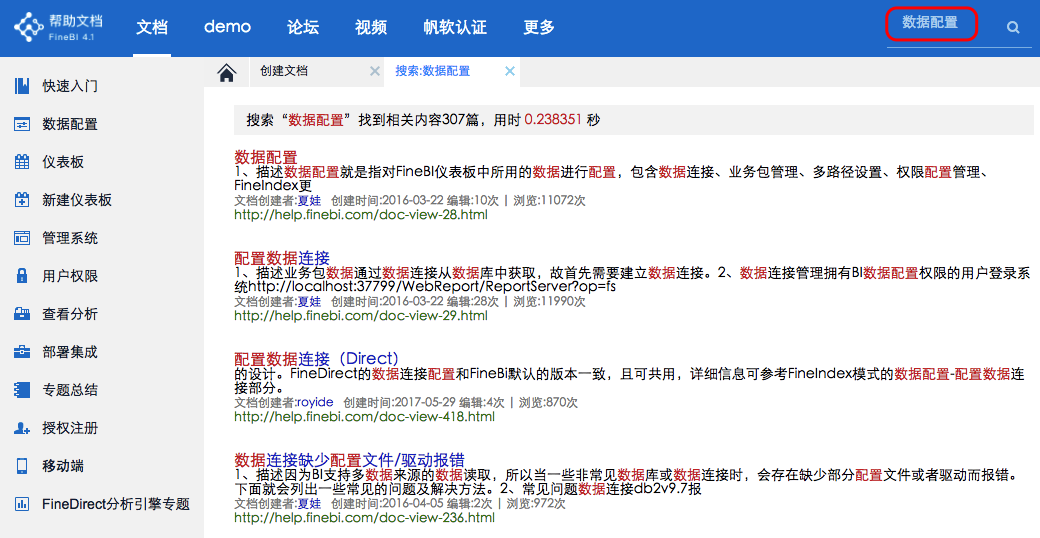Image resolution: width=1040 pixels, height=538 pixels.
Task: Select 快速入门 in the sidebar
Action: click(70, 86)
